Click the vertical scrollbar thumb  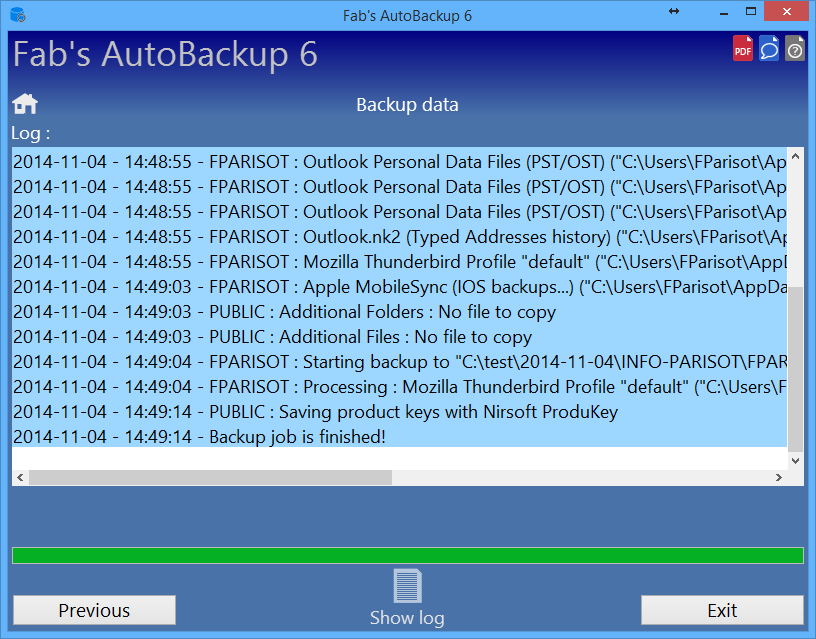pyautogui.click(x=795, y=369)
